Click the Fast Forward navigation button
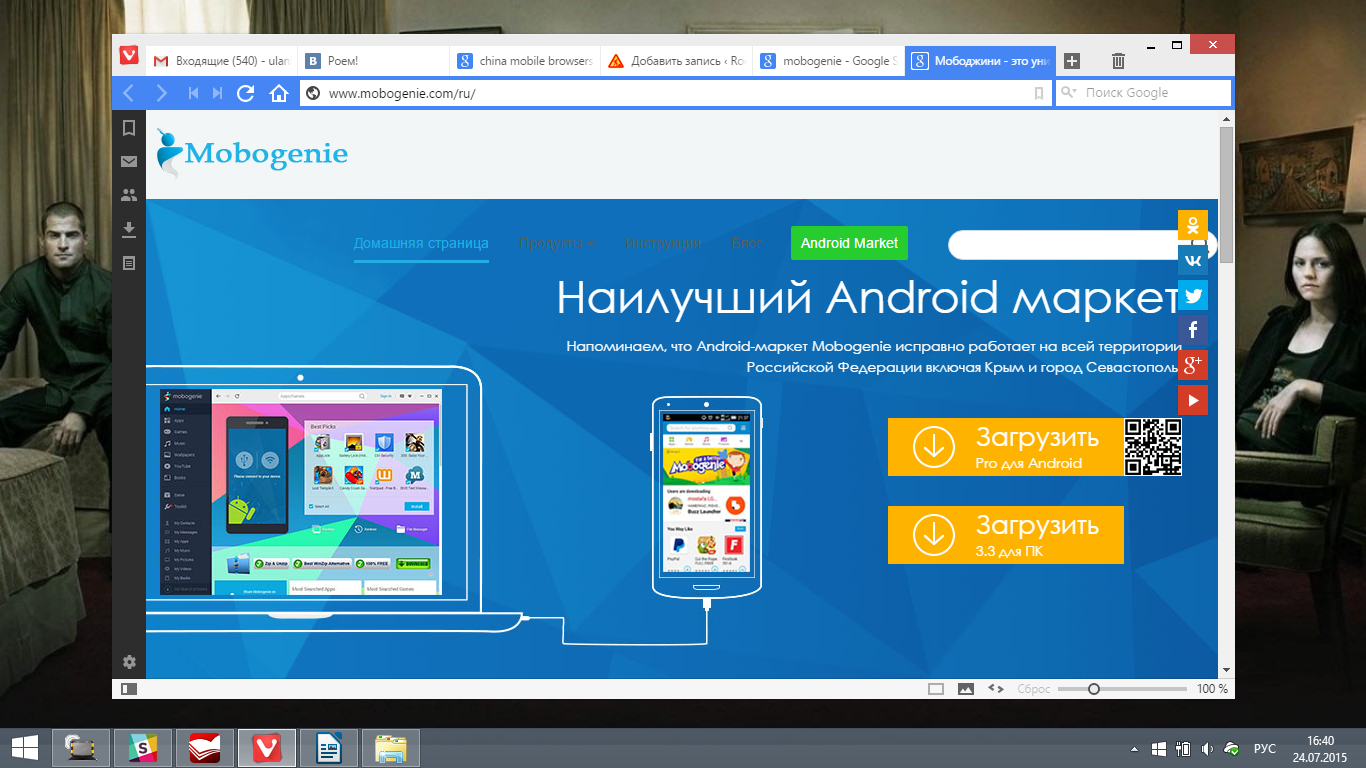This screenshot has width=1366, height=768. click(x=217, y=93)
